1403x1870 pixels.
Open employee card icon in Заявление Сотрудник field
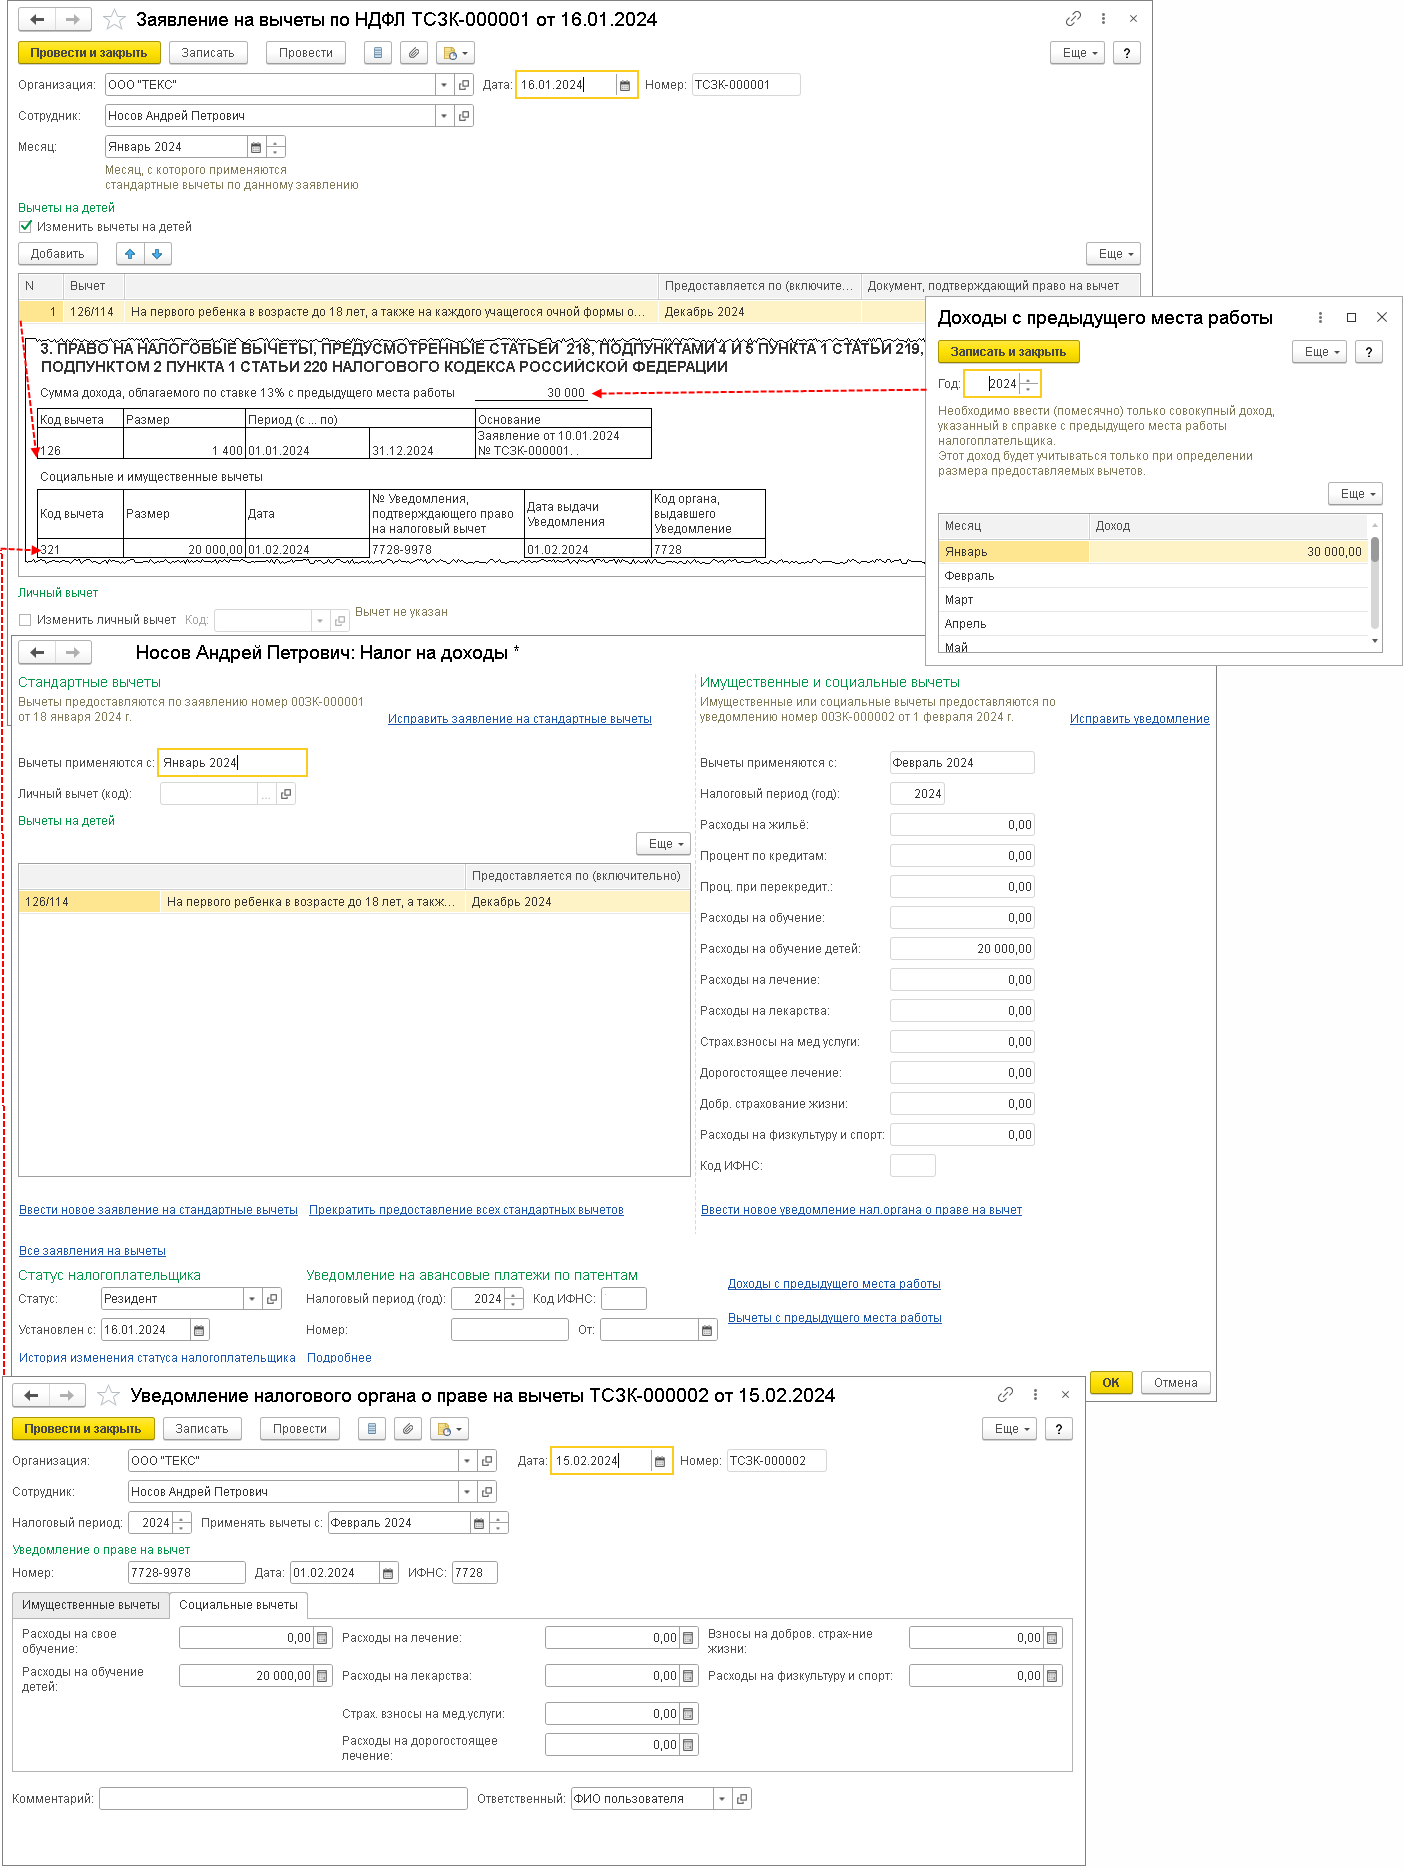[x=464, y=116]
